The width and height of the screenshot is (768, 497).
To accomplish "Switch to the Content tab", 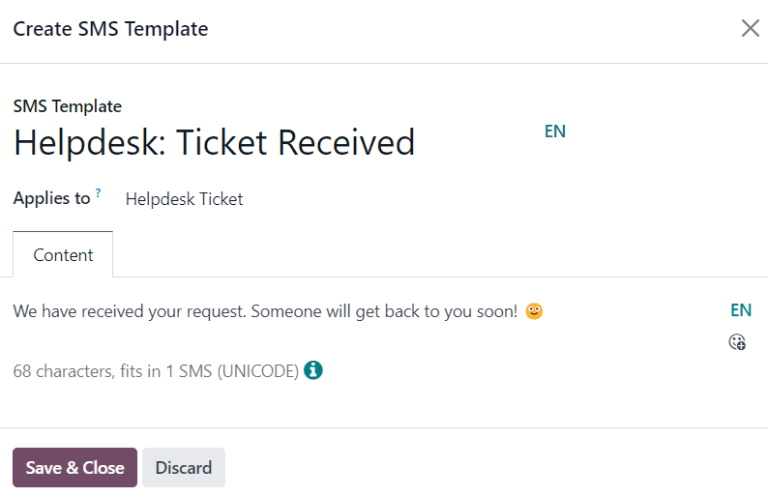I will [x=63, y=255].
